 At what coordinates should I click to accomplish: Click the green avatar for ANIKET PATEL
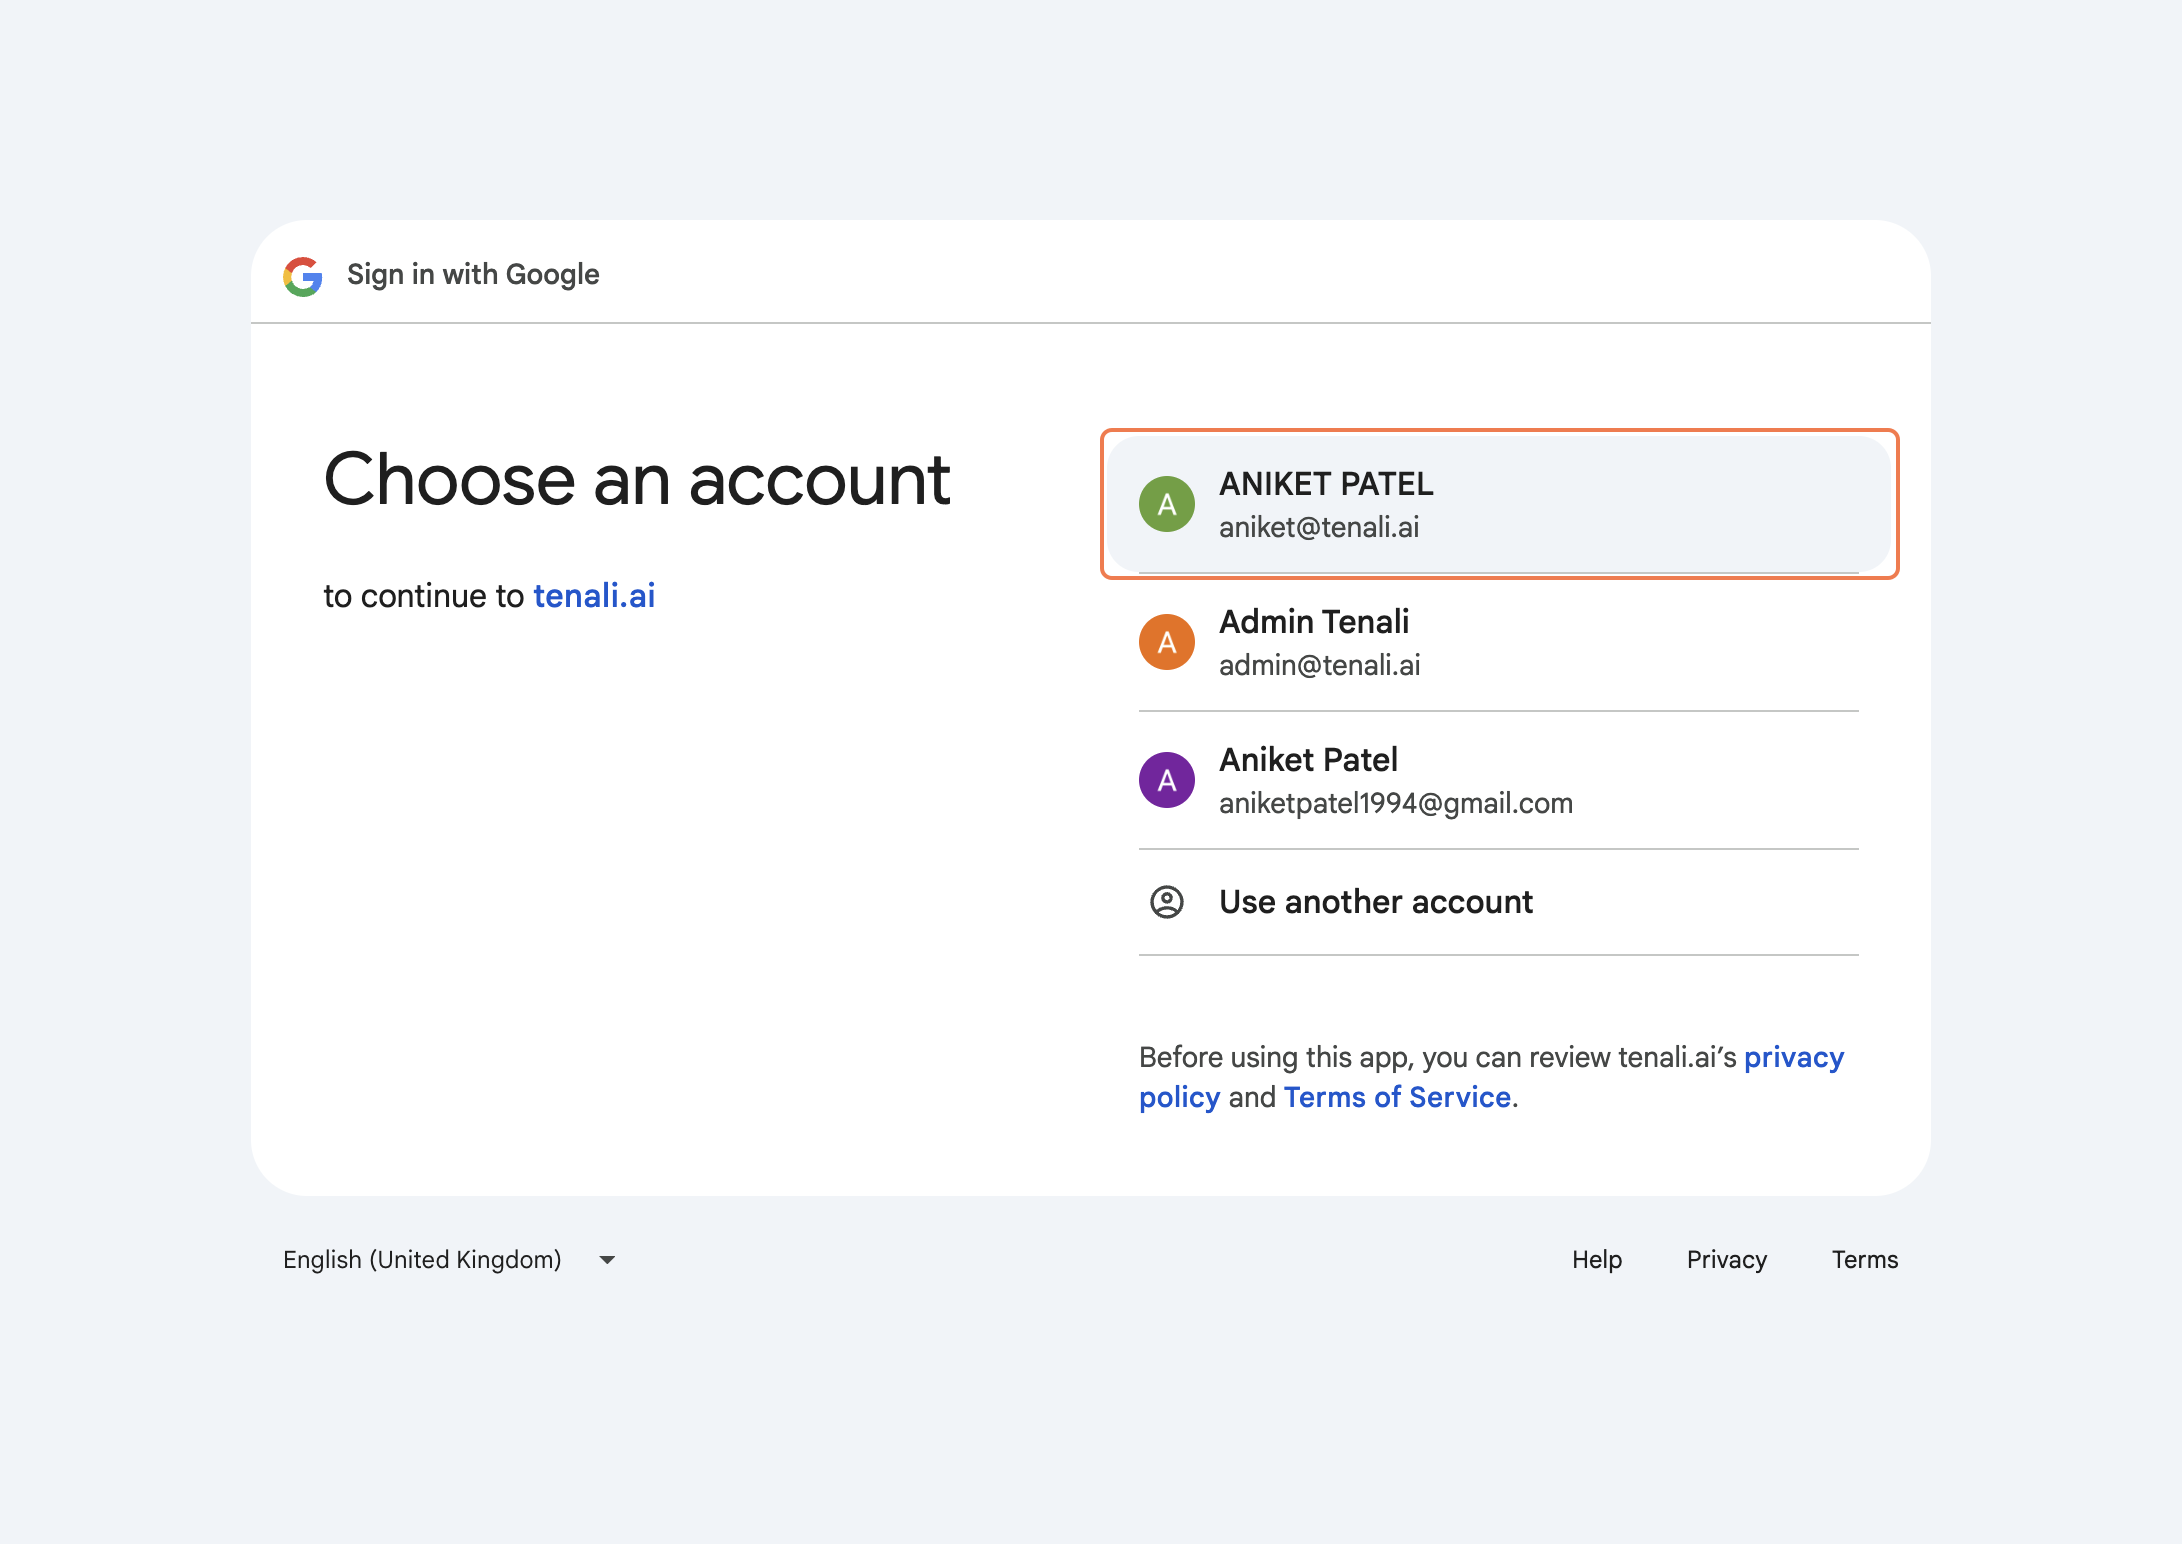click(1166, 504)
